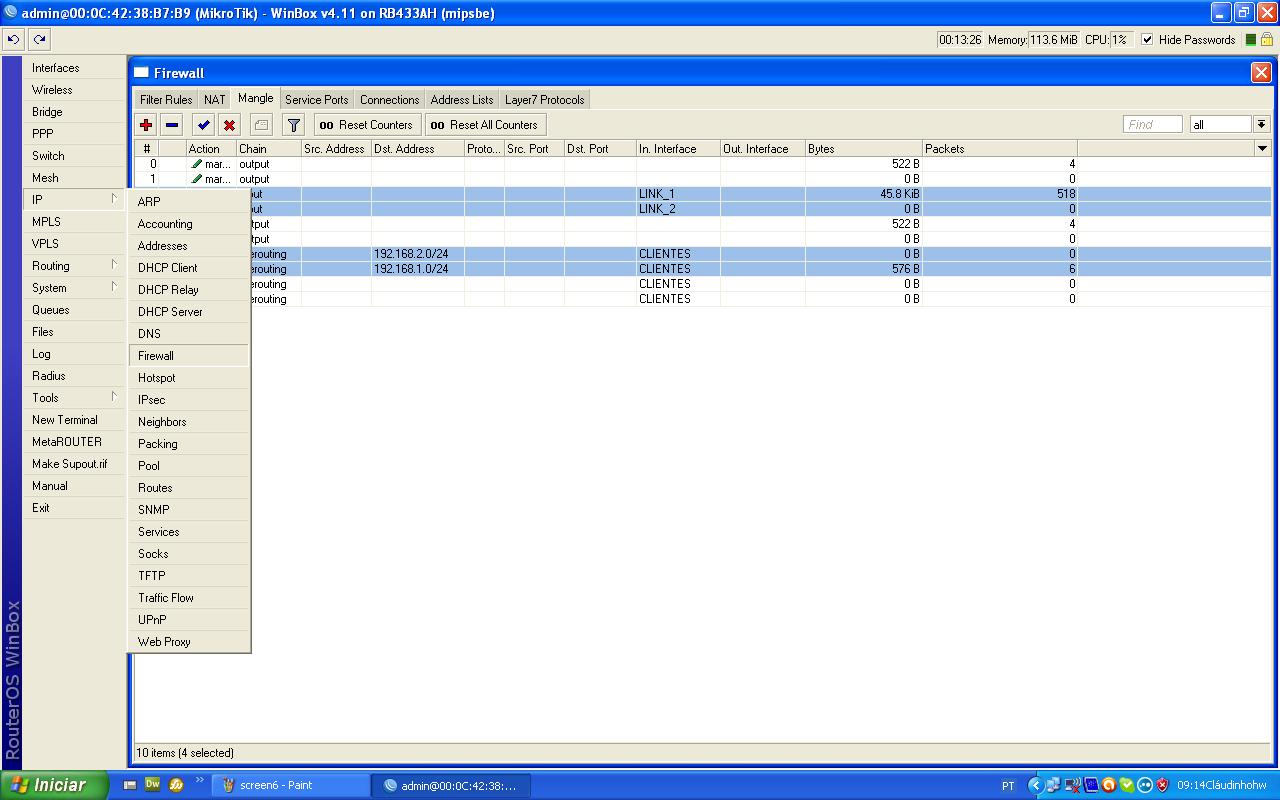Open the 'all' filter dropdown
The height and width of the screenshot is (800, 1280).
point(1262,124)
